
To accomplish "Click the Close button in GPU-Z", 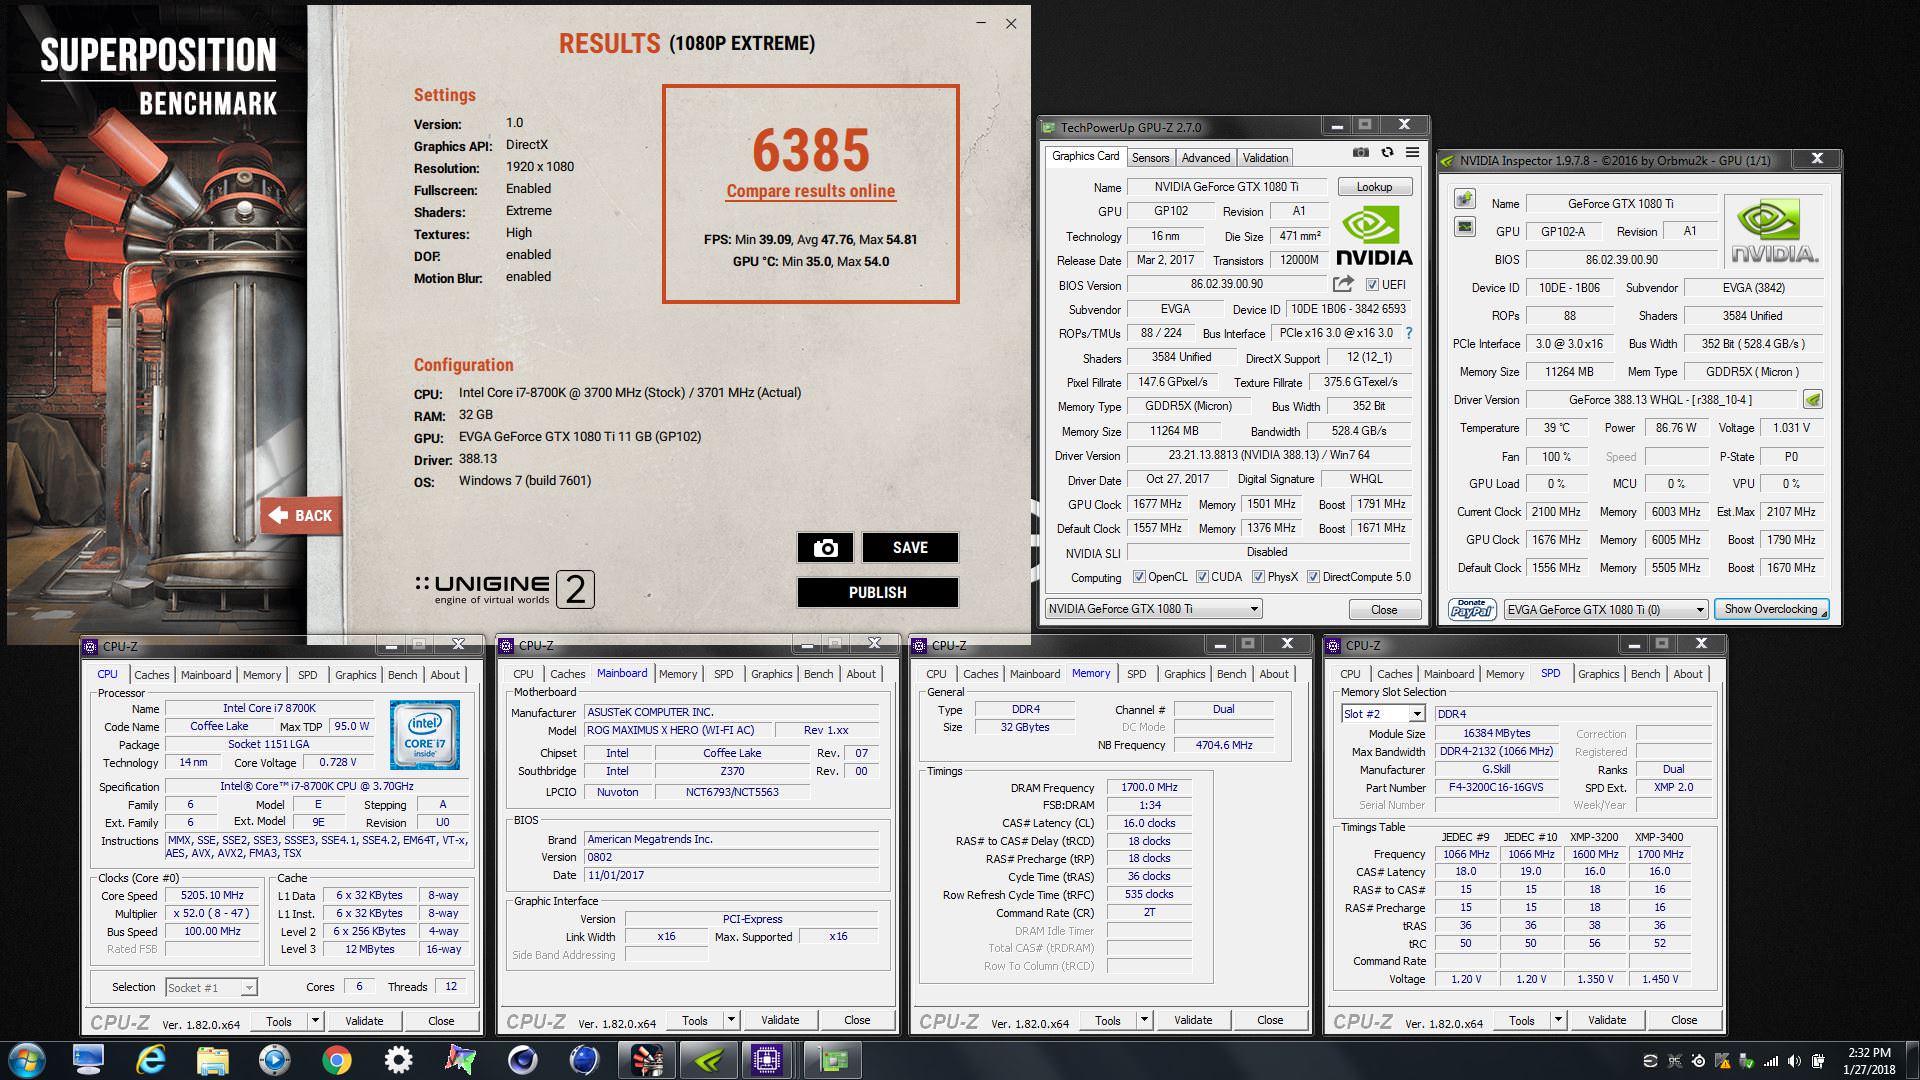I will 1384,610.
